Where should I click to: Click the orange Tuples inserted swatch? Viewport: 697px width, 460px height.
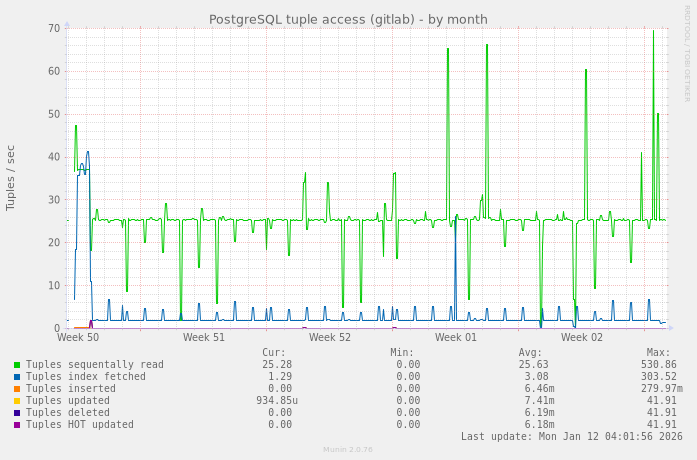[x=17, y=389]
